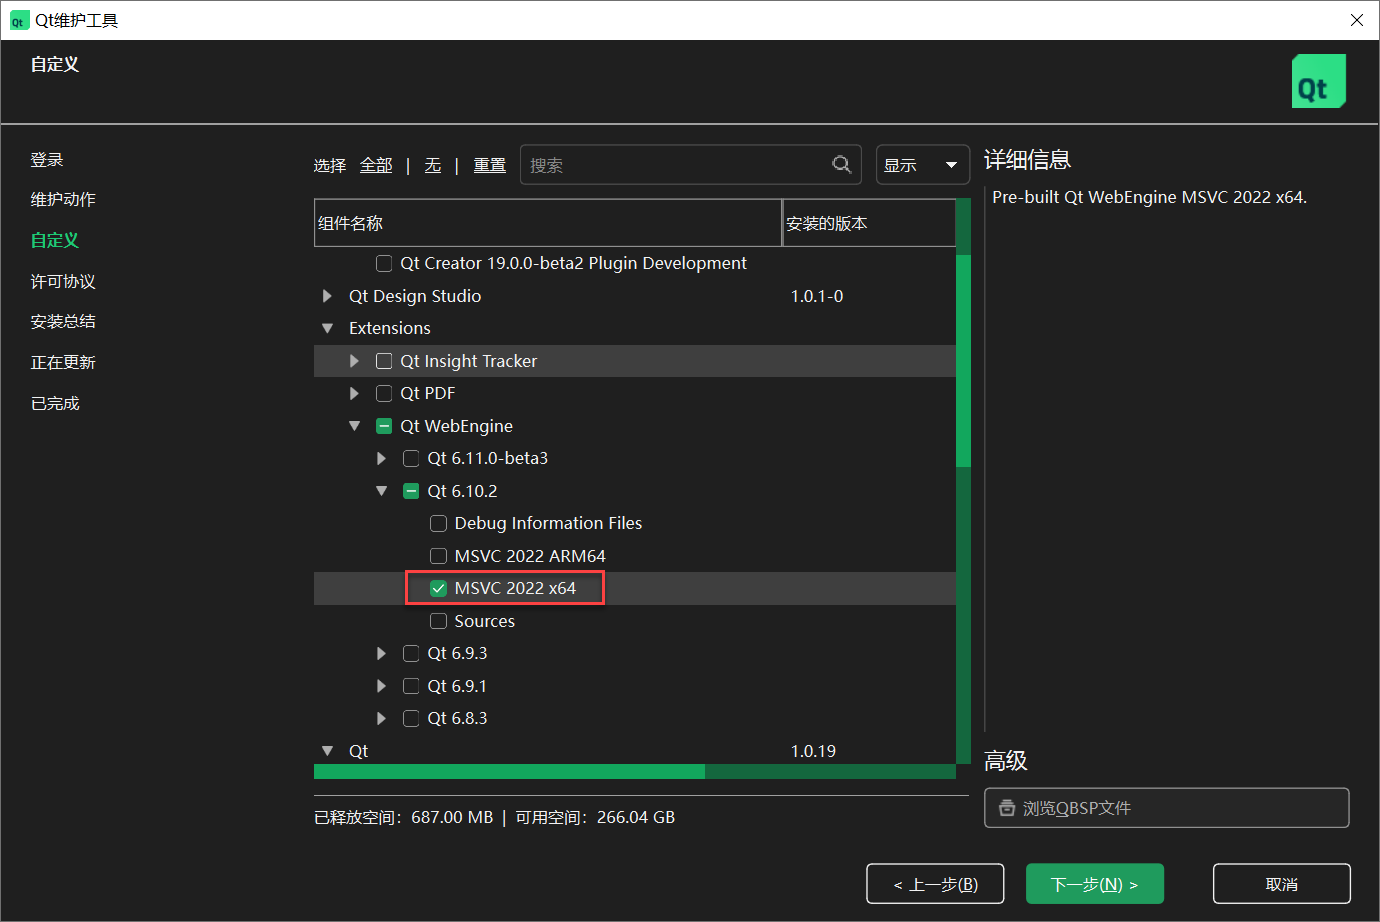Go to the 许可协议 step

coord(63,282)
